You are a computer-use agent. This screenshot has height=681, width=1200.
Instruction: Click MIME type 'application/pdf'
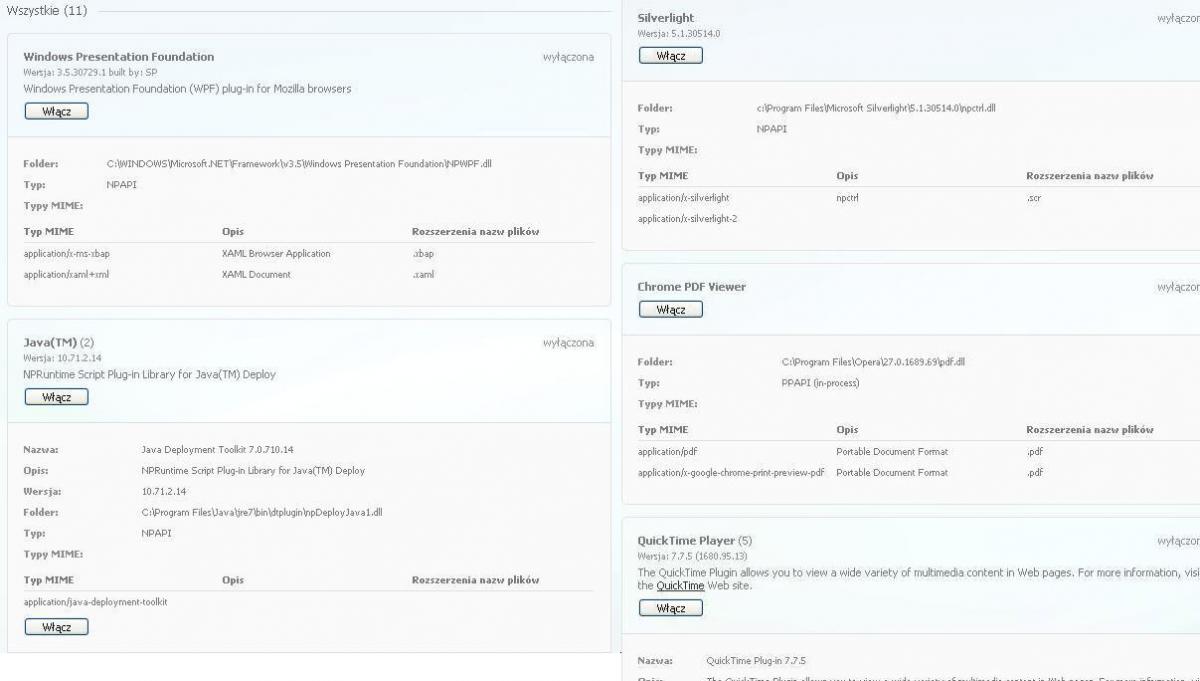667,452
